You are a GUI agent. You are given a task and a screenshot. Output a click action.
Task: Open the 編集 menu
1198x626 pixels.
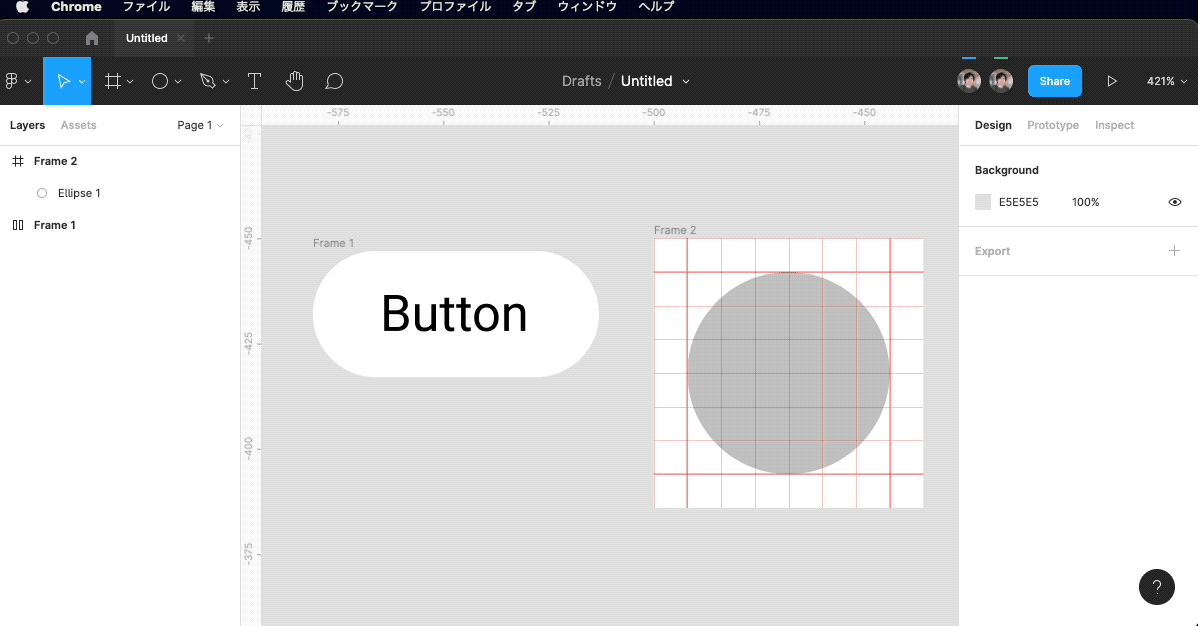(x=203, y=7)
